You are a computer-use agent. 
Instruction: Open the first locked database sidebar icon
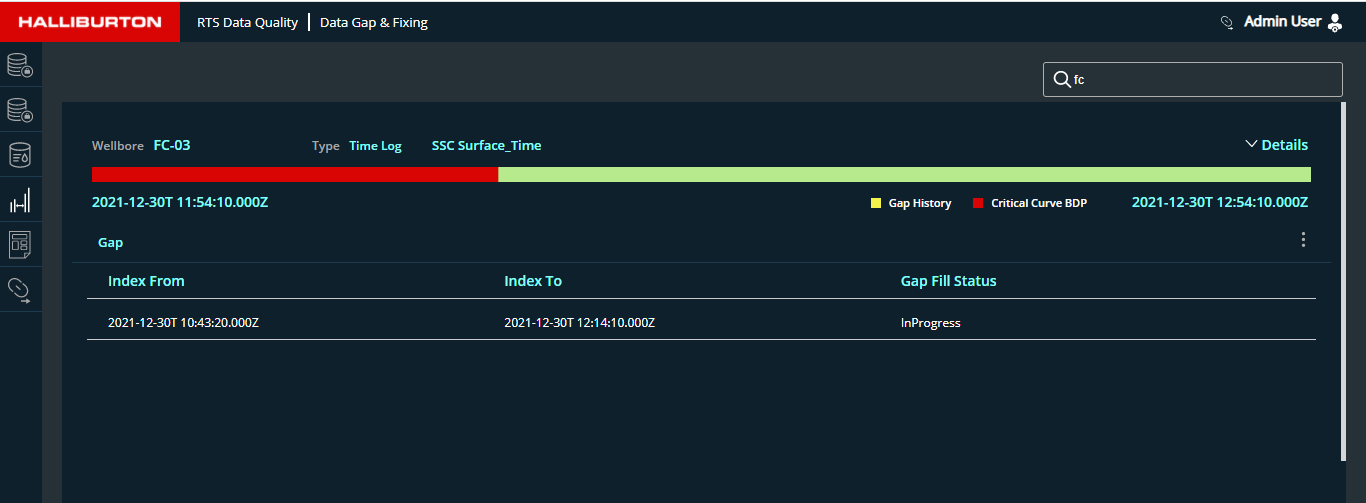point(20,65)
